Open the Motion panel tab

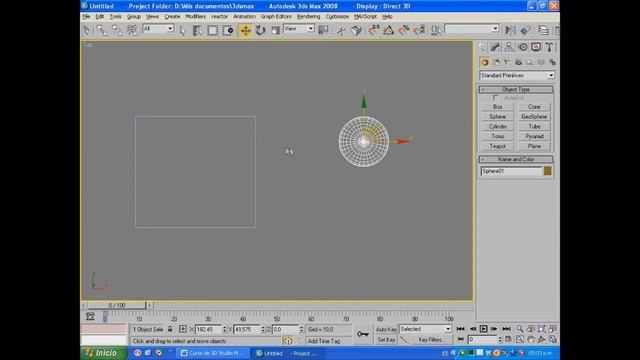click(x=522, y=47)
